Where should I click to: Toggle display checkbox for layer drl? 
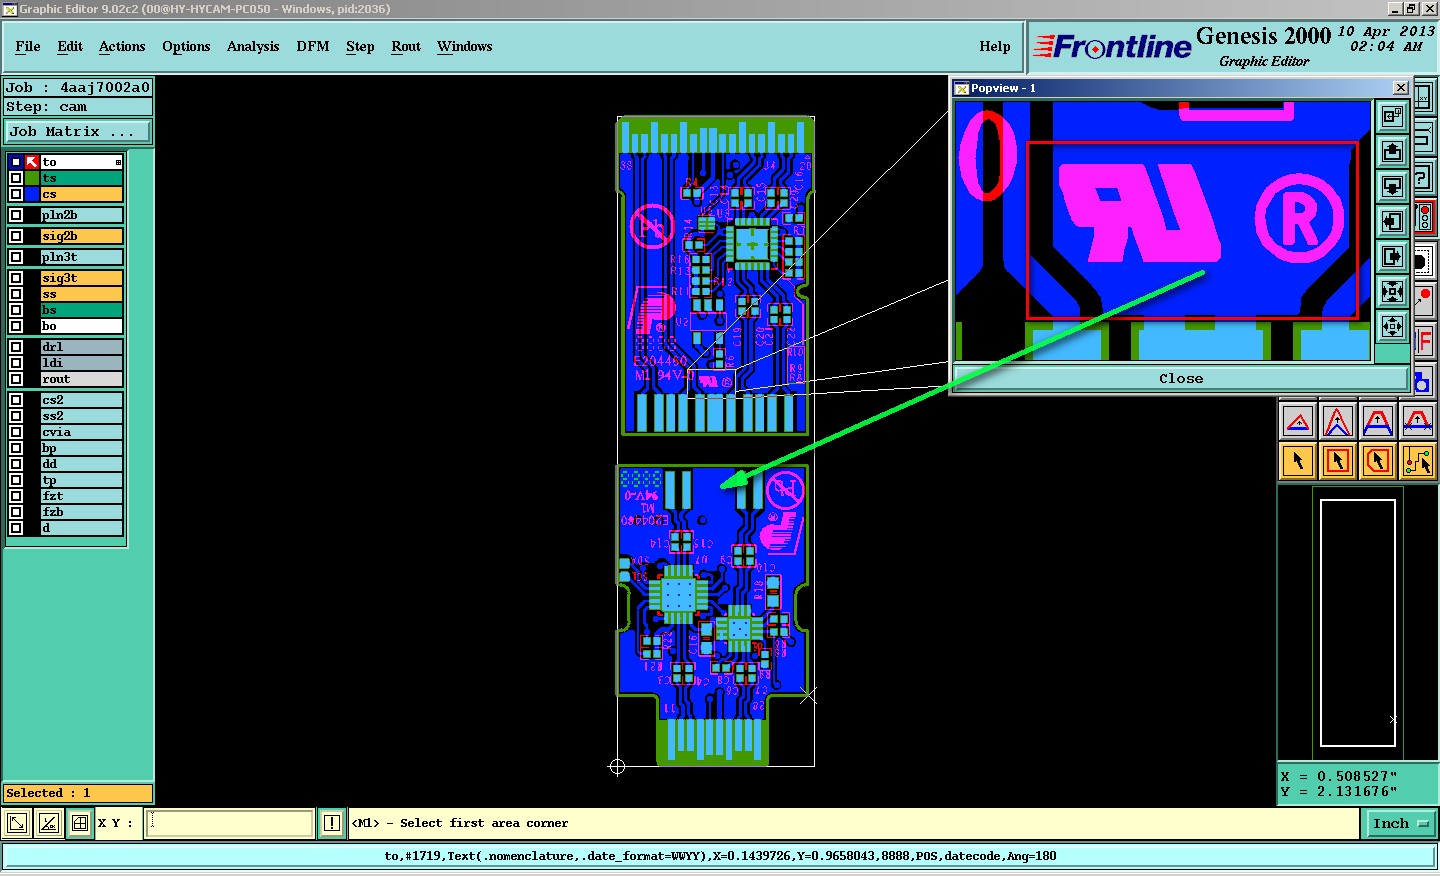click(x=16, y=347)
